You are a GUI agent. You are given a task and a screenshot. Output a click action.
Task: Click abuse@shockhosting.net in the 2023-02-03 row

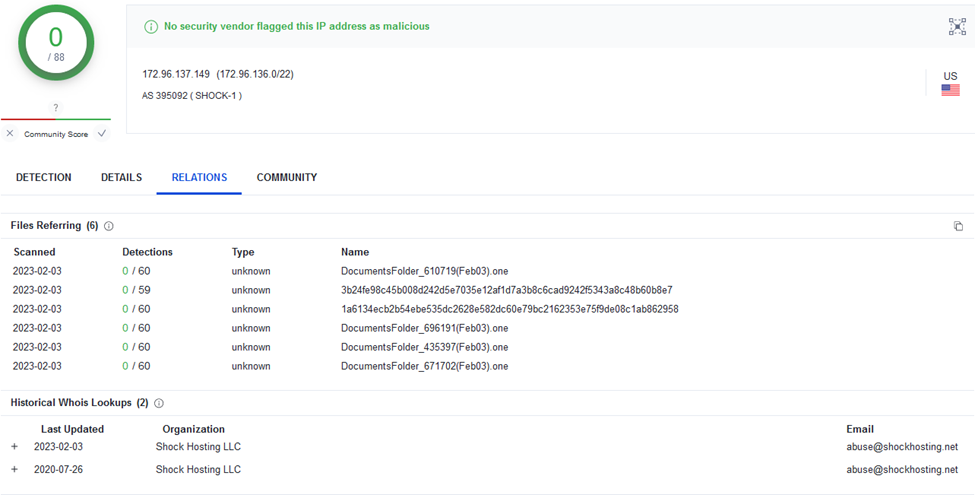(902, 446)
